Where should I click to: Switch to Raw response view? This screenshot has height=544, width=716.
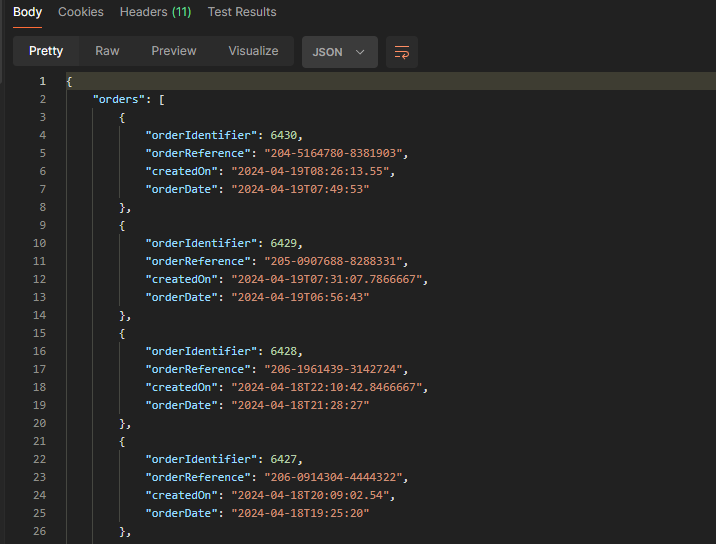coord(107,51)
